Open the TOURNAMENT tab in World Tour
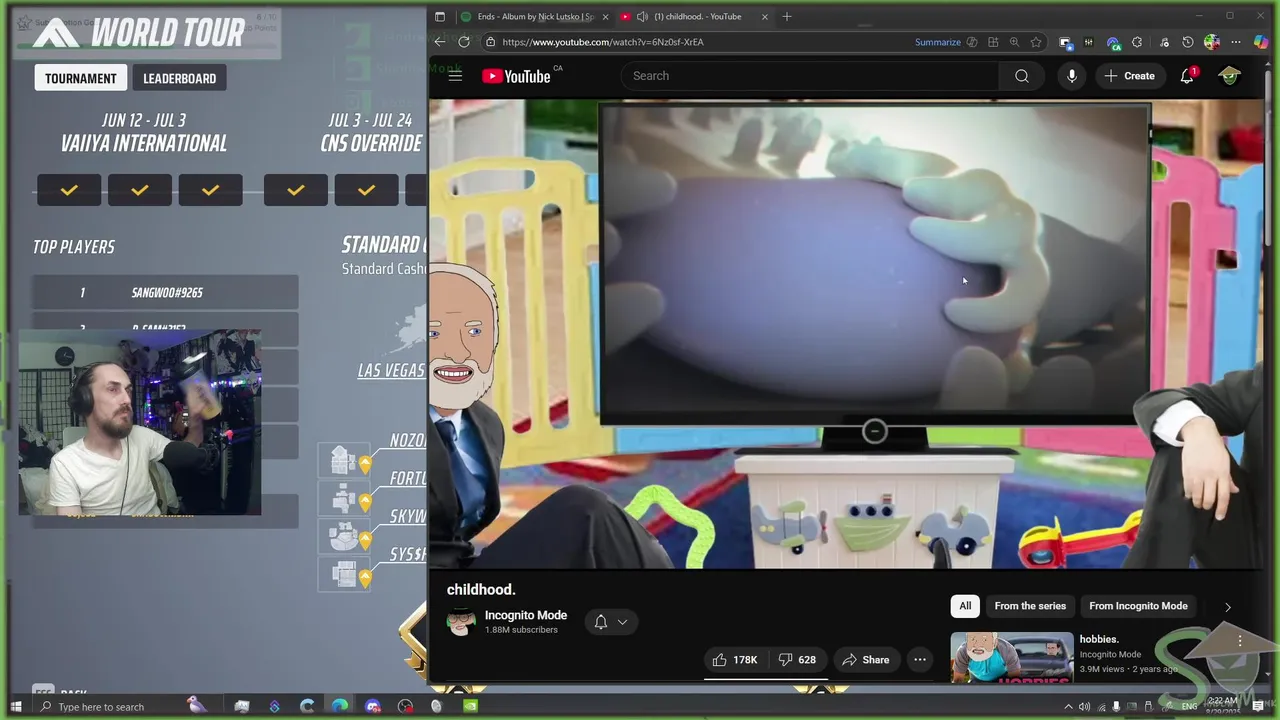This screenshot has height=720, width=1280. (x=81, y=78)
